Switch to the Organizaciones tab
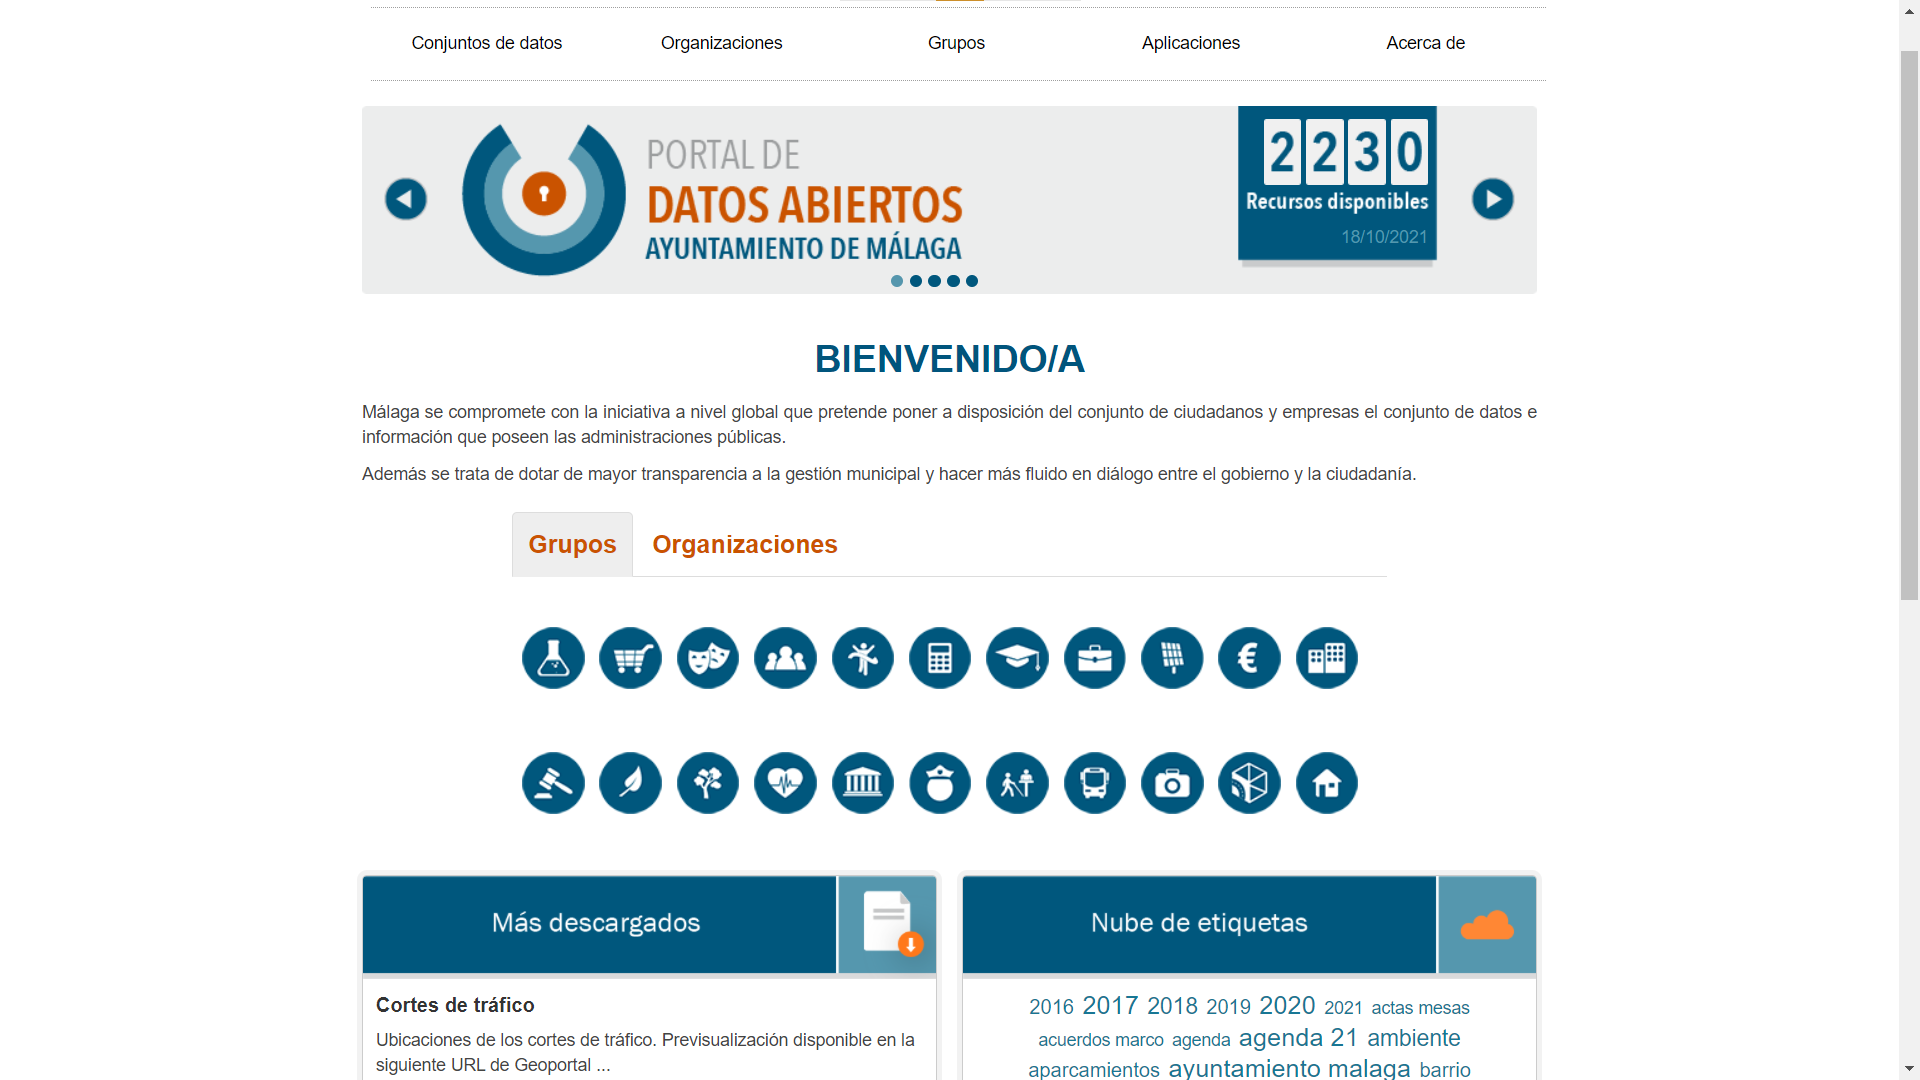 coord(744,544)
